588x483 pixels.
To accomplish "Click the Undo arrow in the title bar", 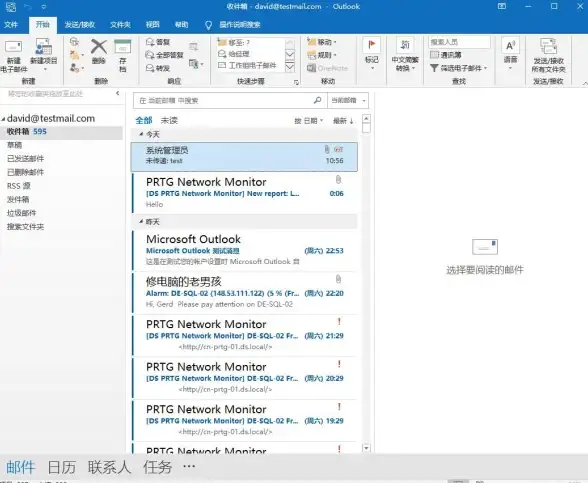I will [27, 7].
